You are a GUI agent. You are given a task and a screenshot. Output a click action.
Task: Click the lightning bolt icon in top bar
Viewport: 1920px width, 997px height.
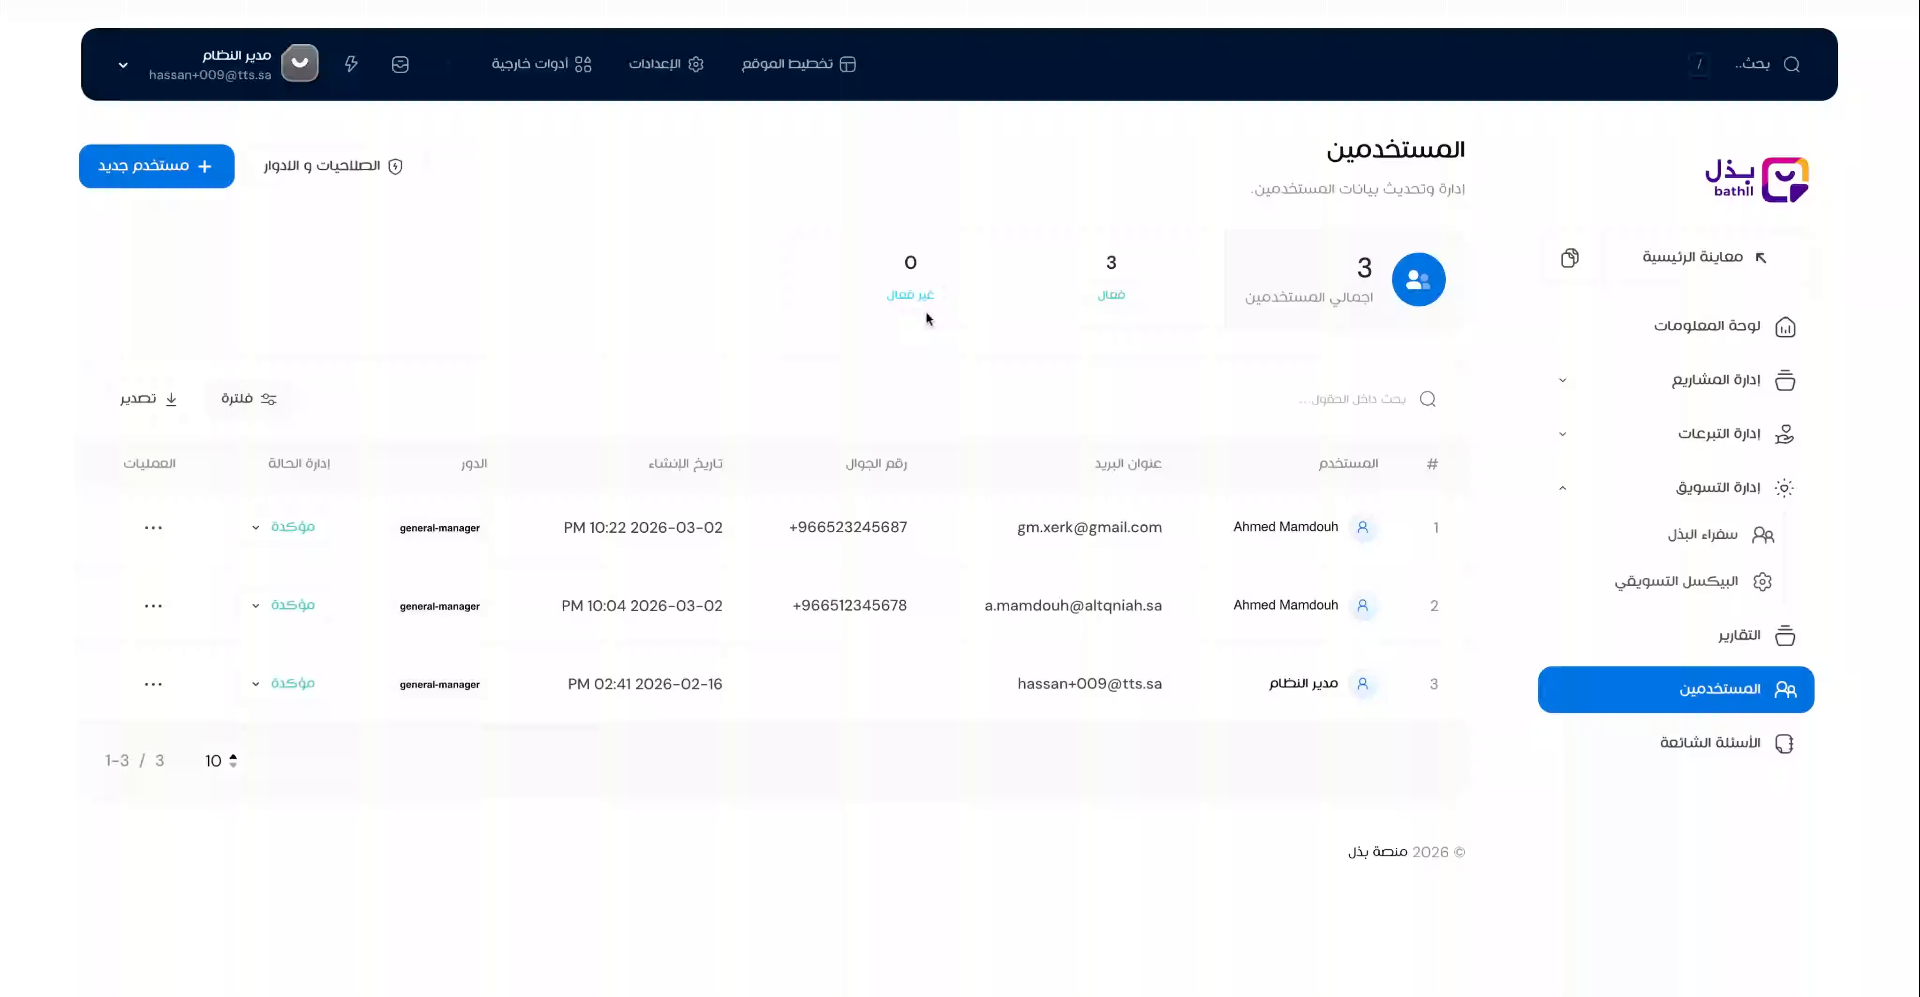click(351, 64)
